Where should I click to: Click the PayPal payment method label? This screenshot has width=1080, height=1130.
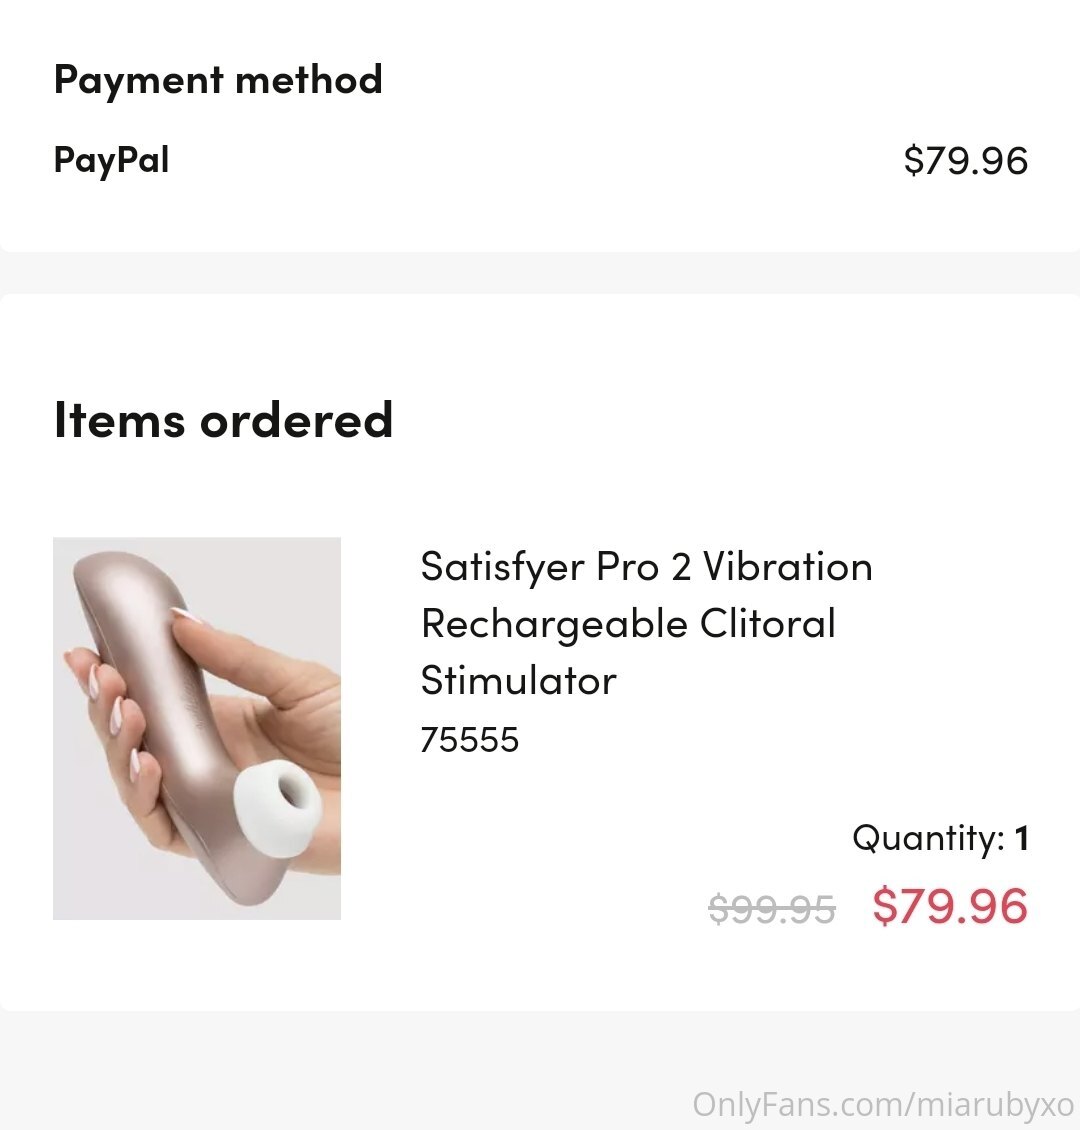(112, 160)
